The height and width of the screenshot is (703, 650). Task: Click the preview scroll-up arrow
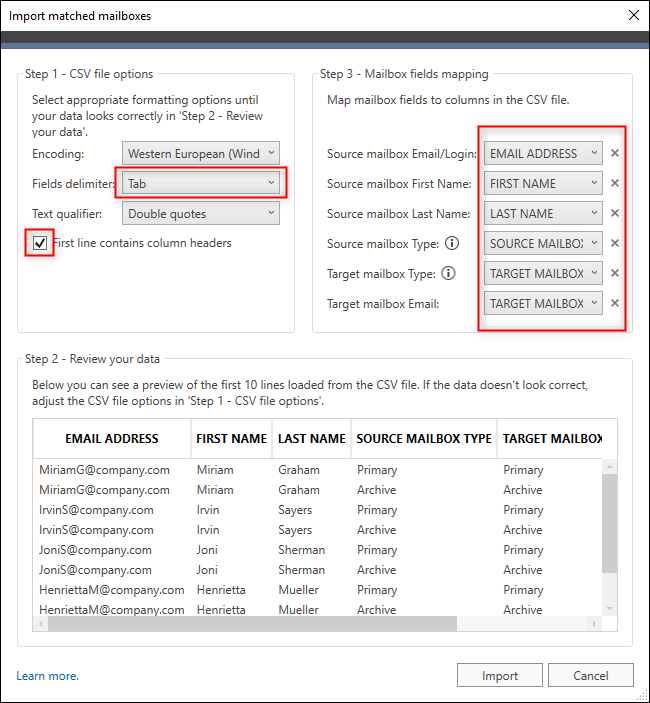(609, 467)
